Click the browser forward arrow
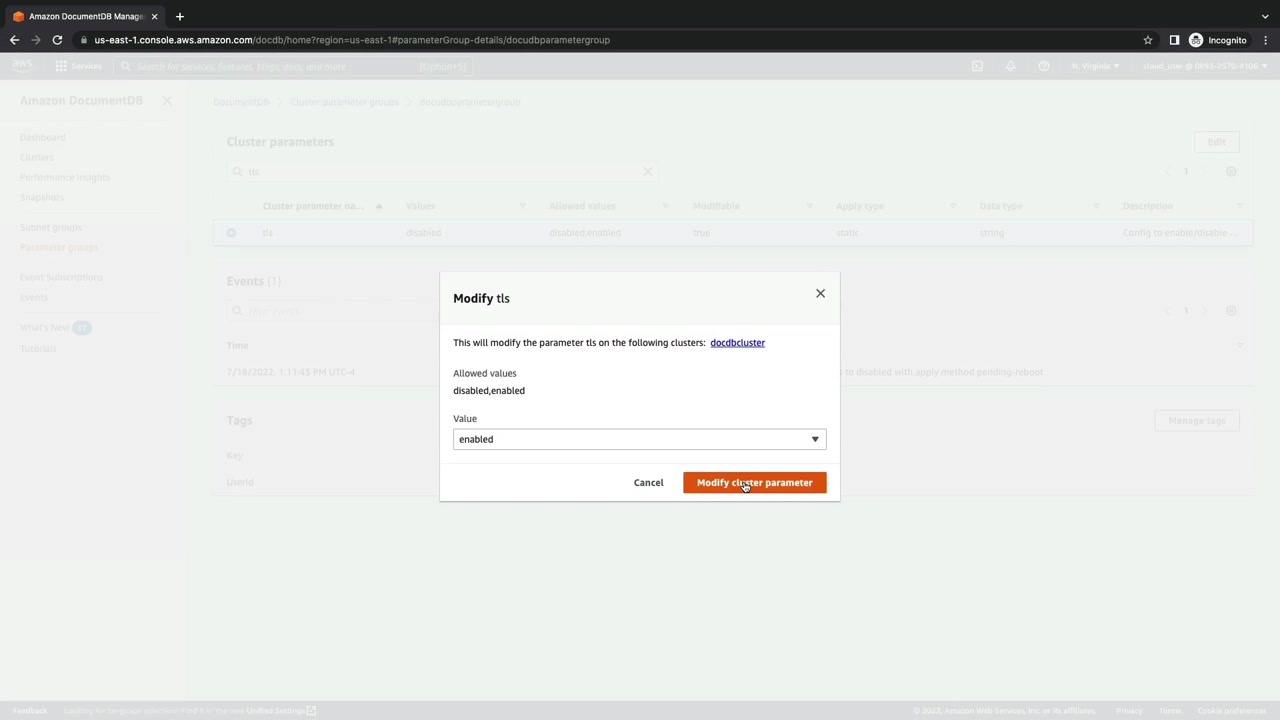 pos(36,40)
